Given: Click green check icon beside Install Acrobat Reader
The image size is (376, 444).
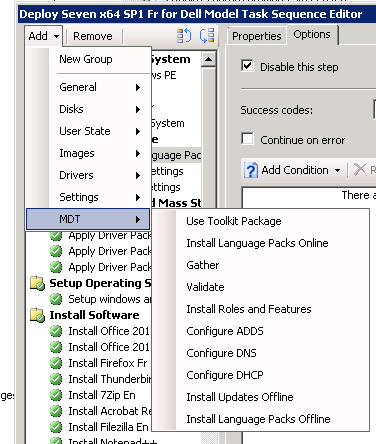Looking at the screenshot, I should 56,411.
